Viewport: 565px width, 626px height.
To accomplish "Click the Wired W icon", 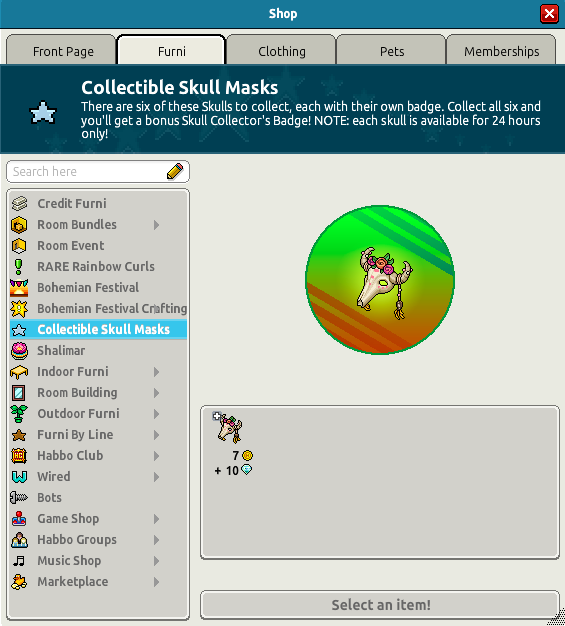I will click(19, 477).
